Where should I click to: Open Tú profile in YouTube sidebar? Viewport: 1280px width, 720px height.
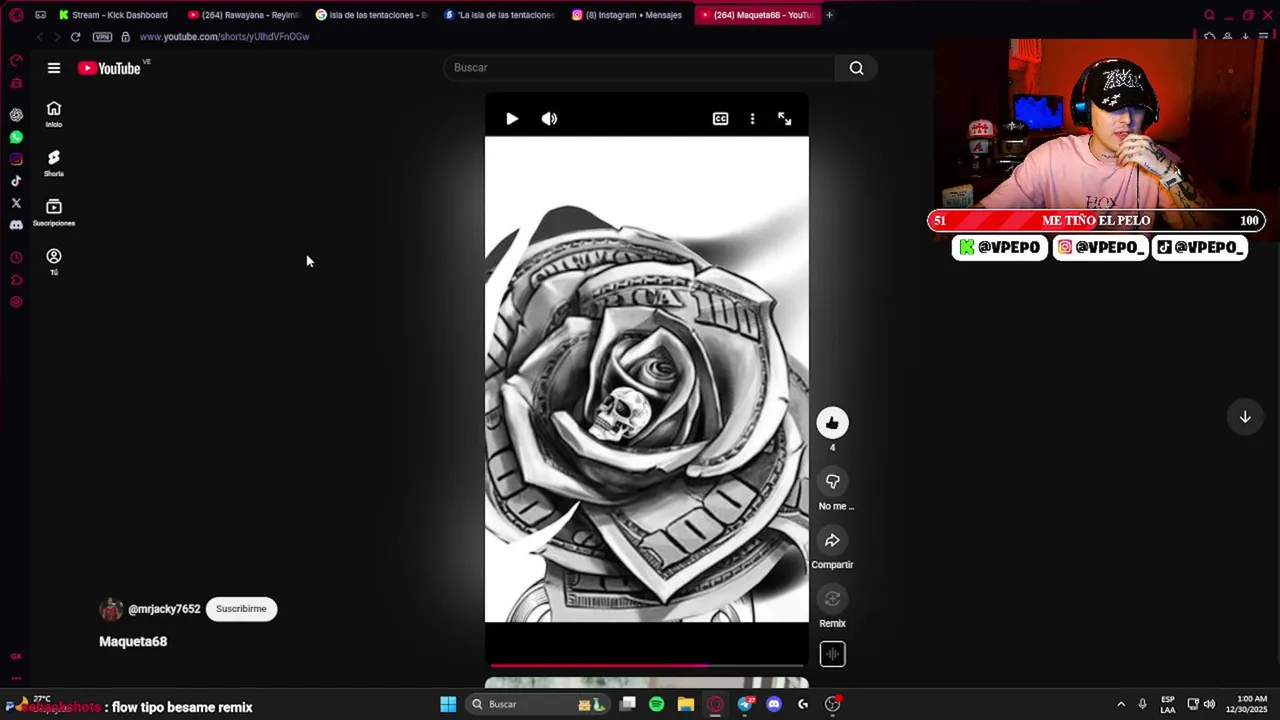tap(54, 261)
